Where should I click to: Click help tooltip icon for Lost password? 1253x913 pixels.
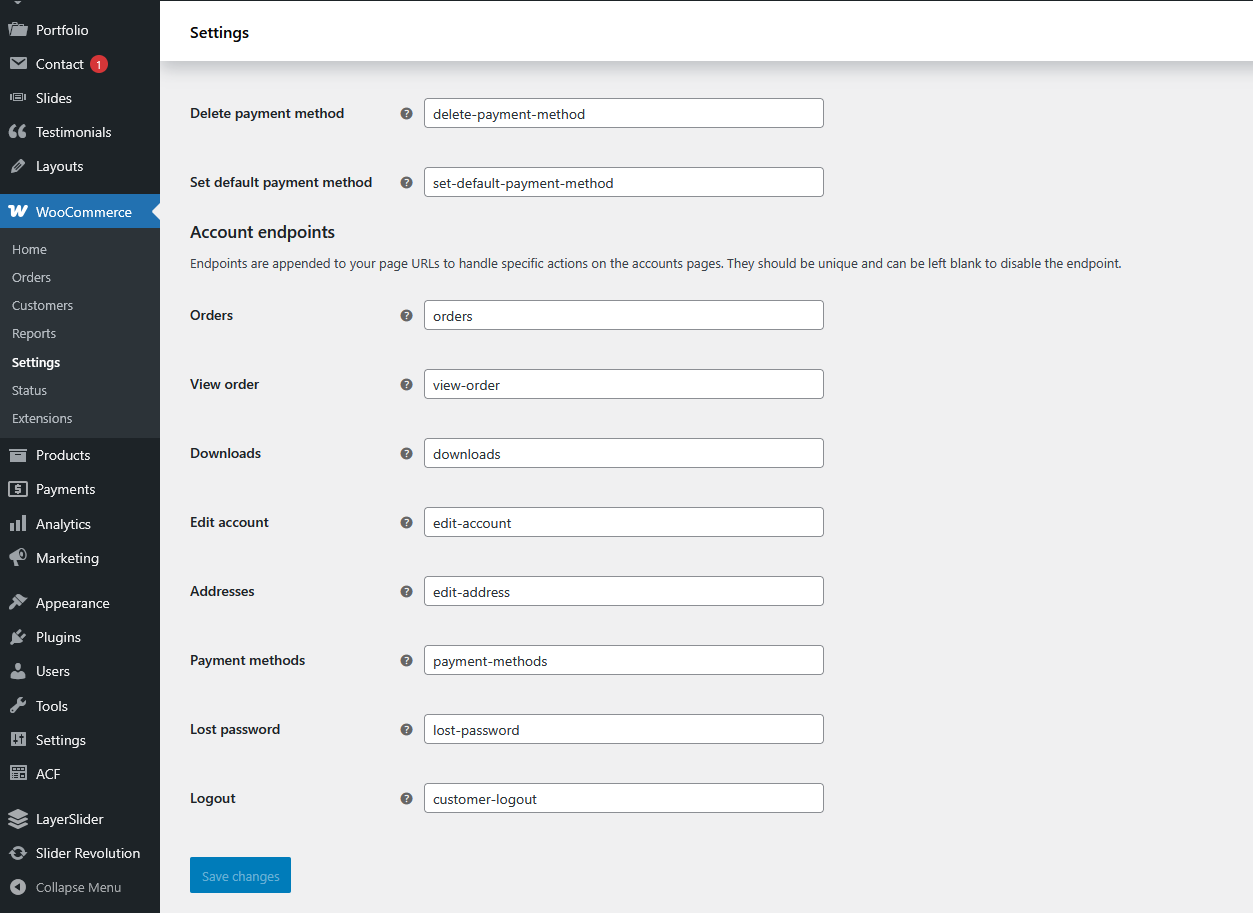pos(406,729)
